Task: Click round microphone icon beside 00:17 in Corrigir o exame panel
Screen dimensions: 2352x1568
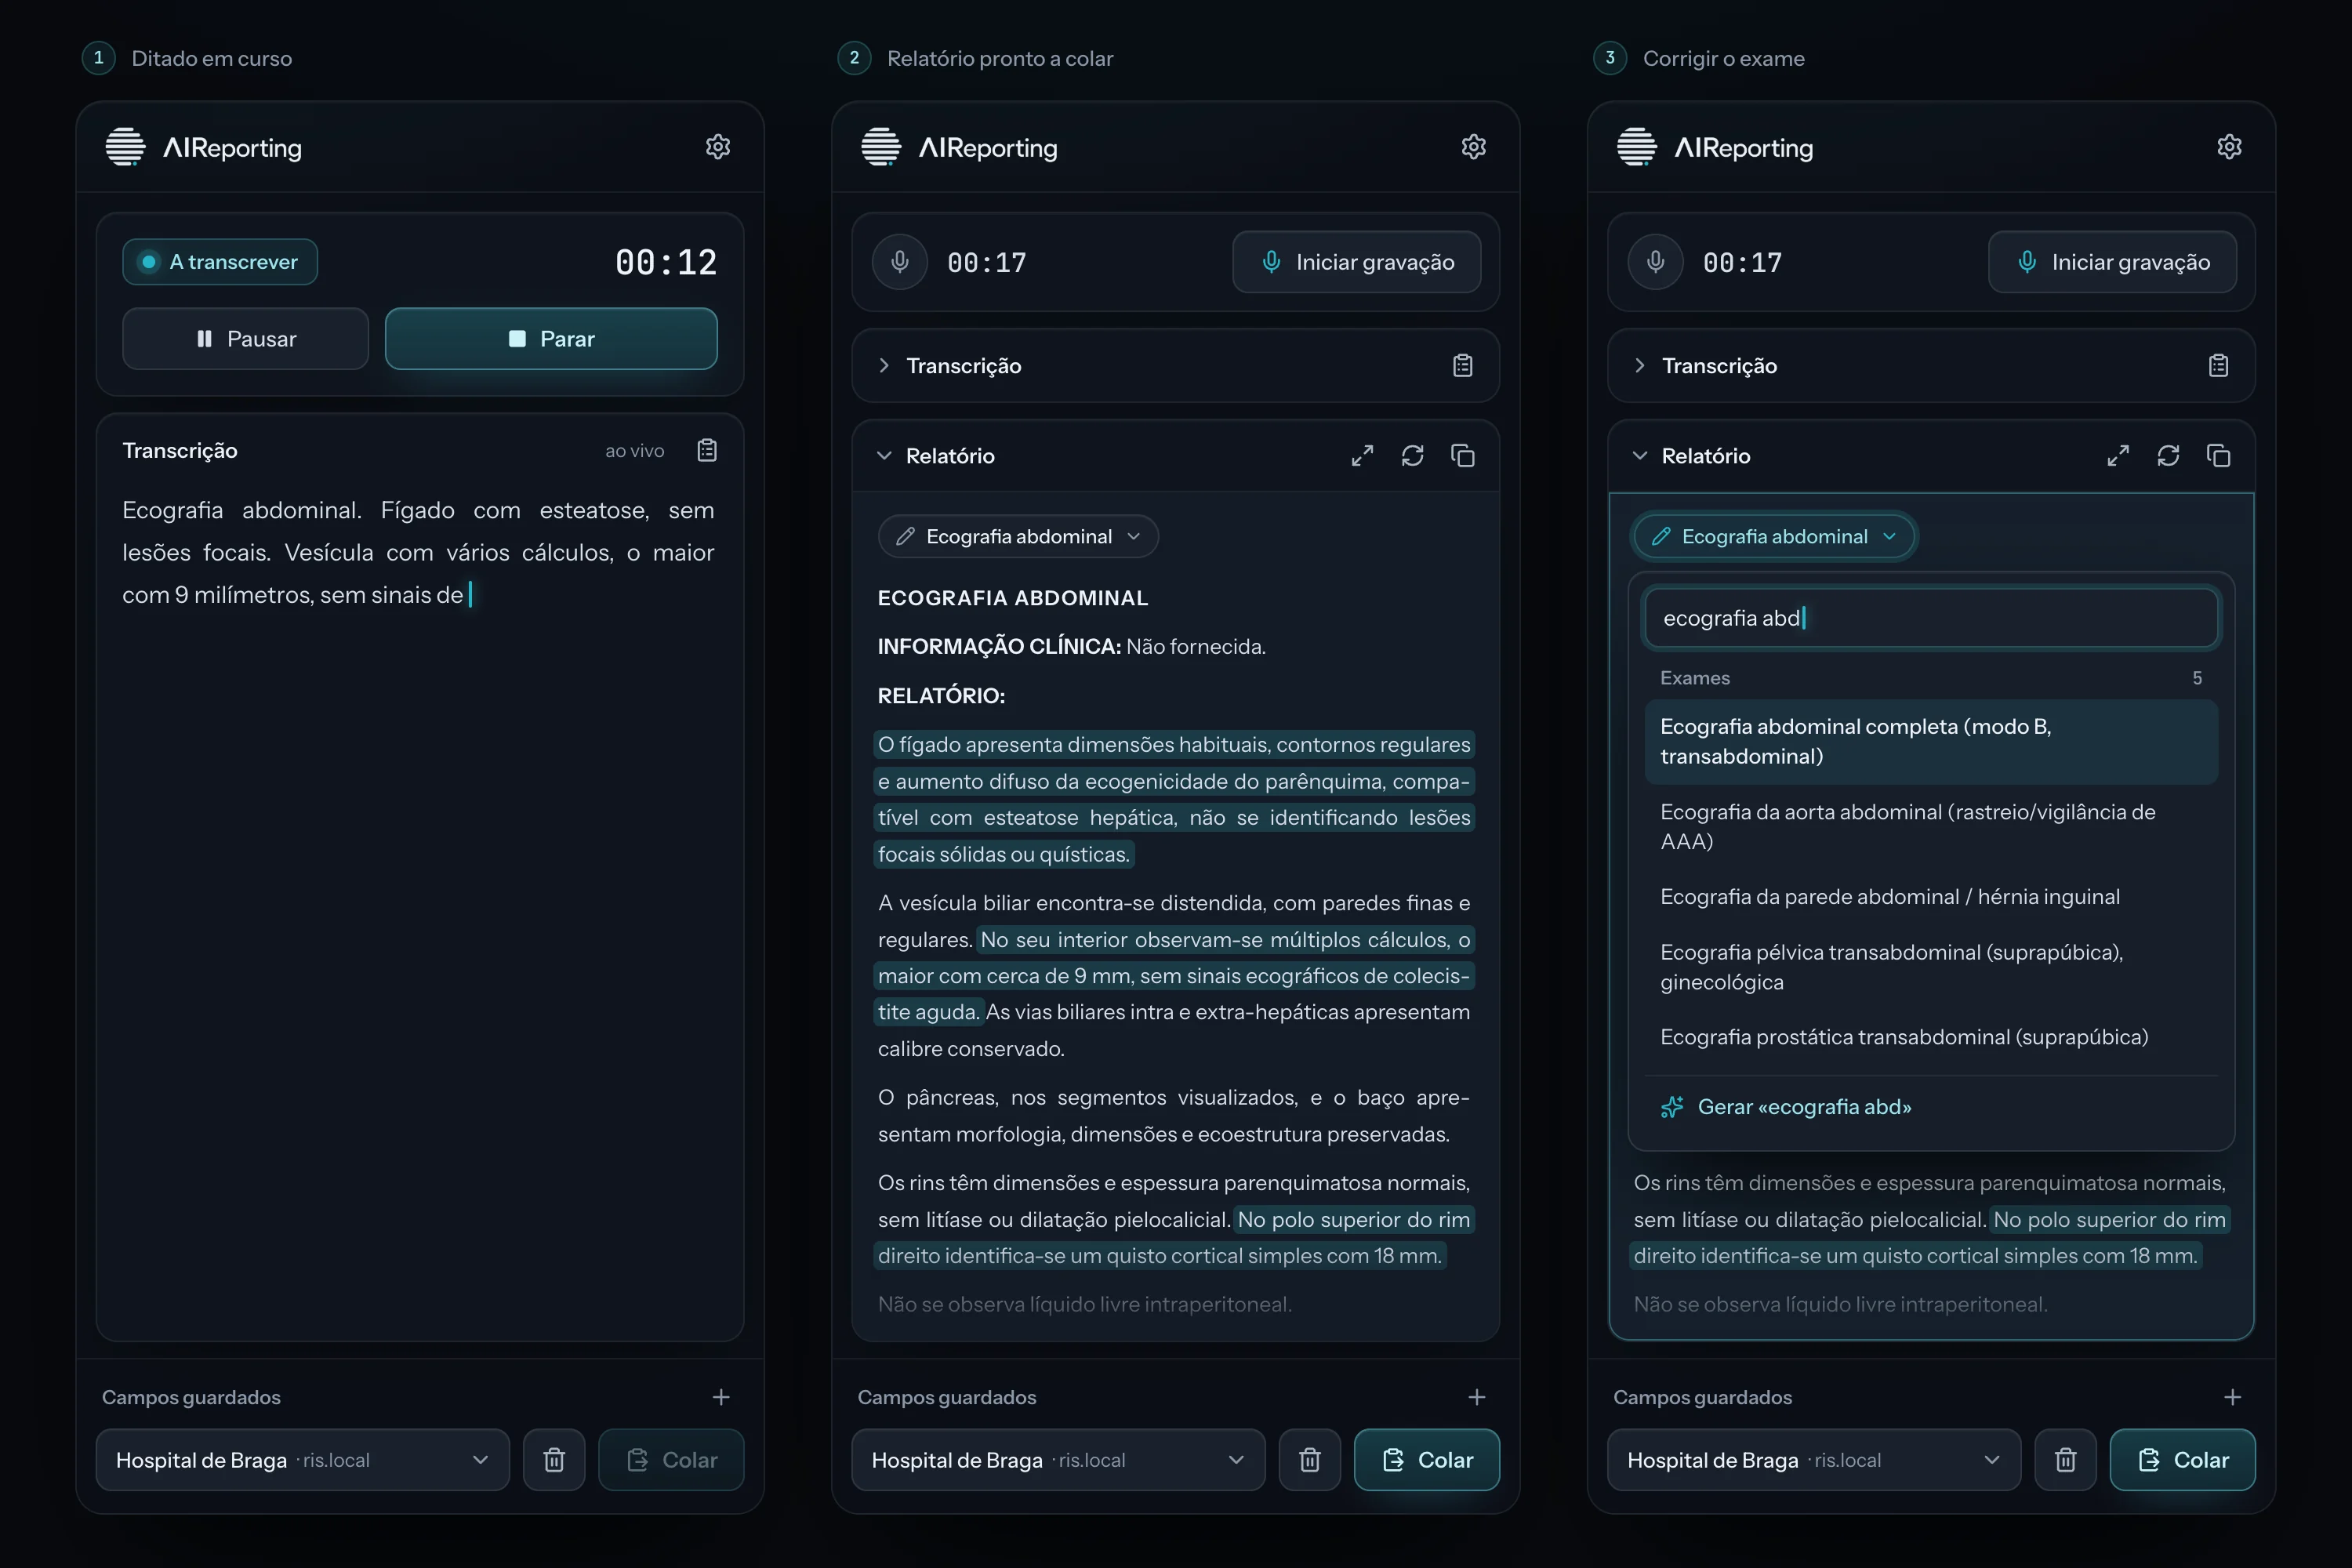Action: (1656, 262)
